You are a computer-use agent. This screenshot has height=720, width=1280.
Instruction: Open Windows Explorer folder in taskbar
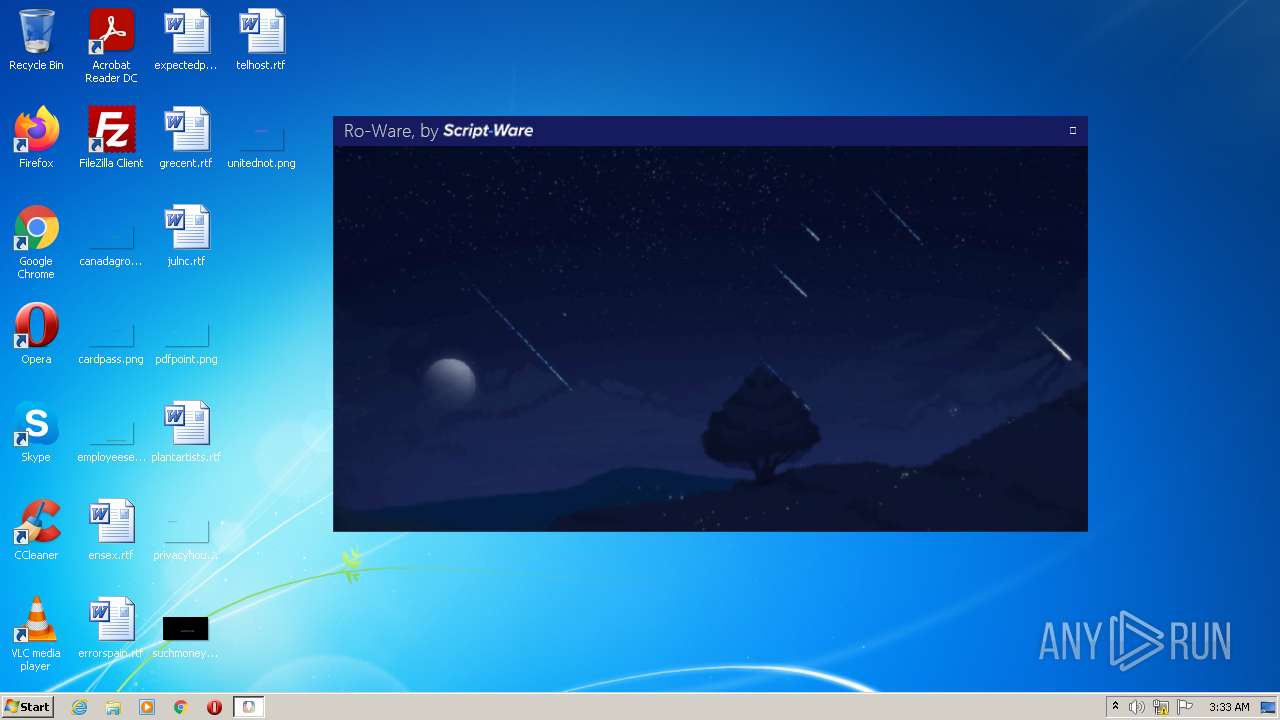tap(113, 707)
